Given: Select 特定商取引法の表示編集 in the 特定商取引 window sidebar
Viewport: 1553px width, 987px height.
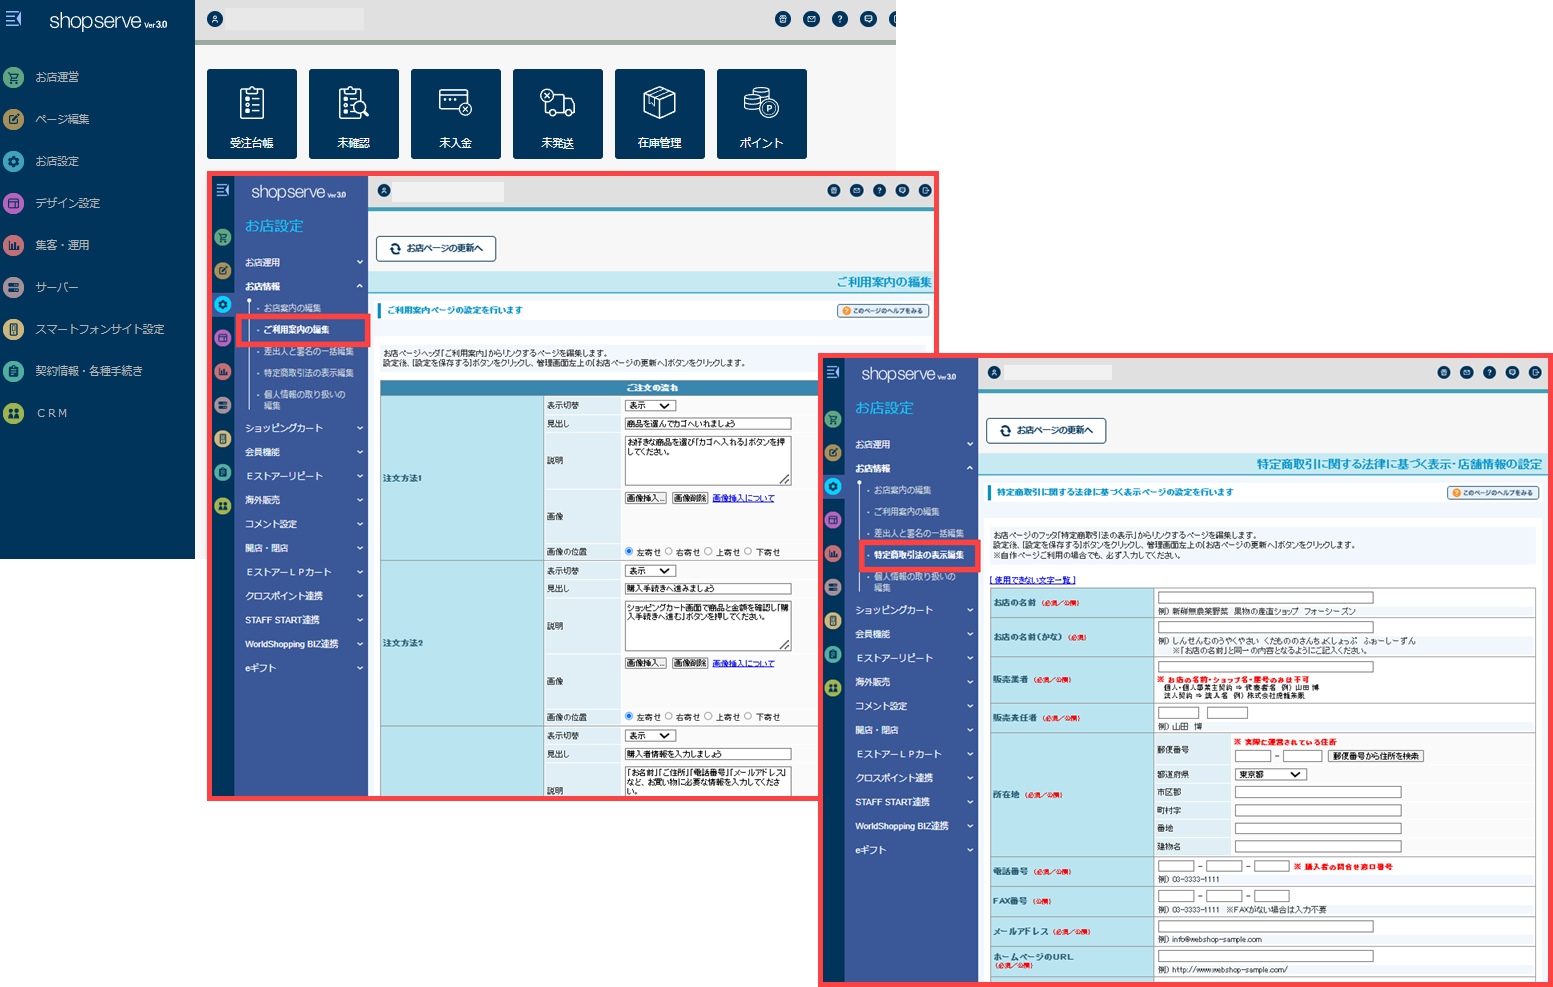Looking at the screenshot, I should tap(919, 555).
